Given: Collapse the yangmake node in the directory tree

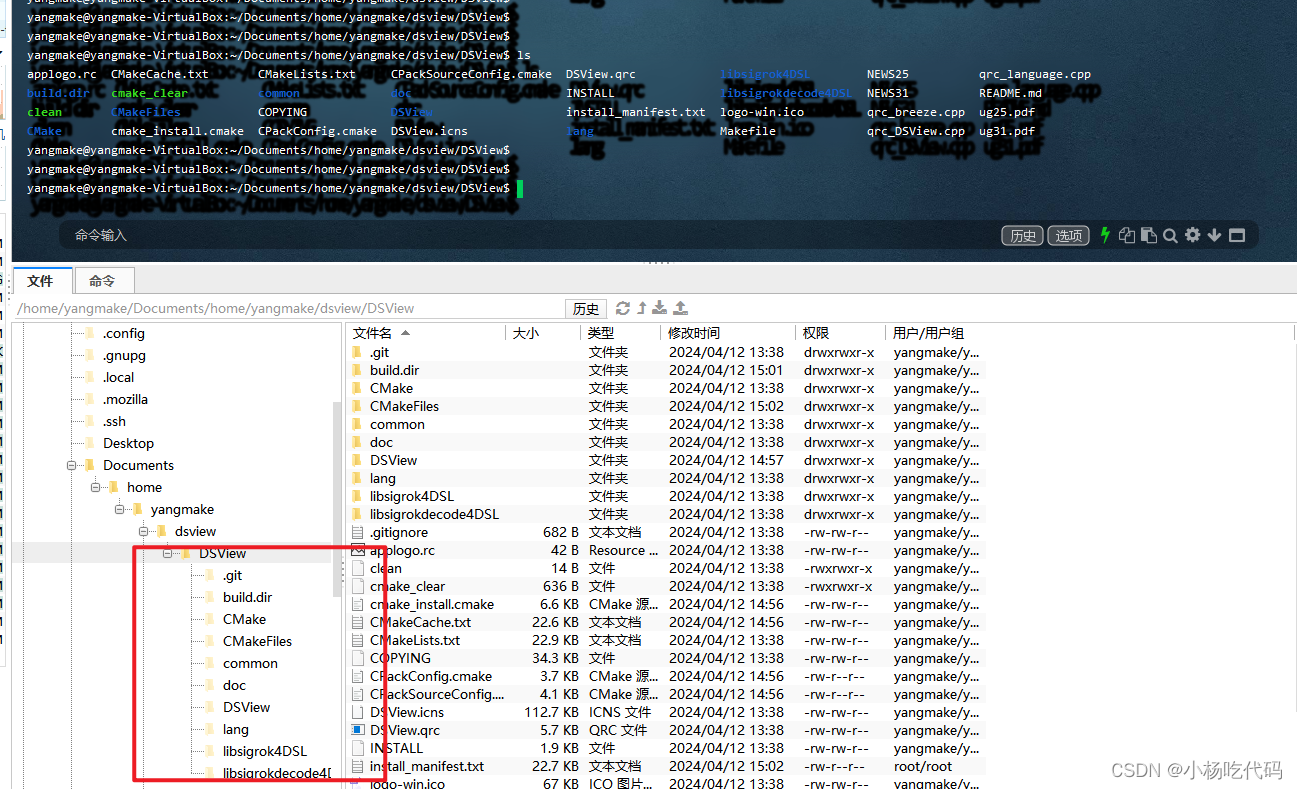Looking at the screenshot, I should pos(119,509).
